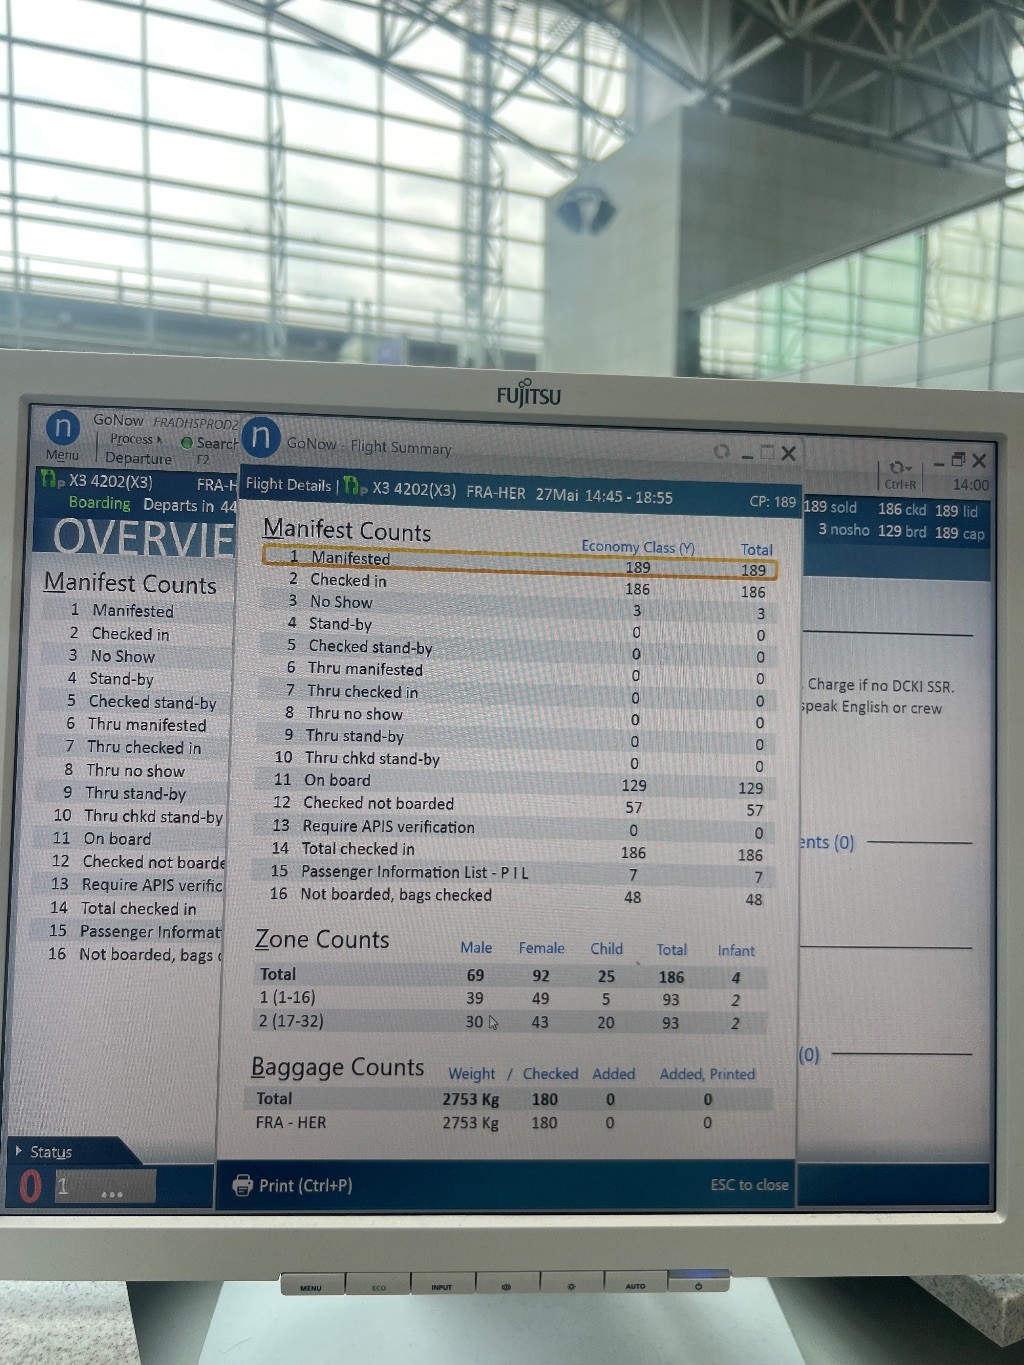Expand the Status panel triangle
1024x1365 pixels.
coord(19,1151)
